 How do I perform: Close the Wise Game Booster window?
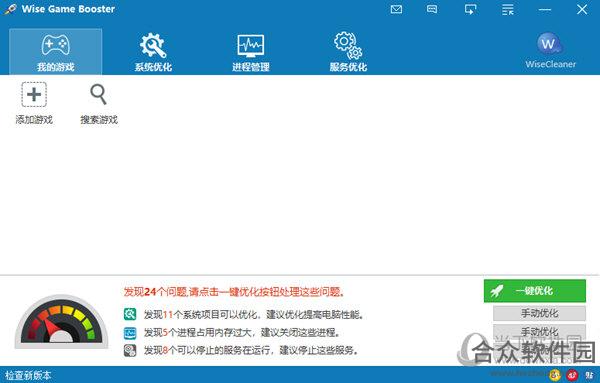coord(582,9)
